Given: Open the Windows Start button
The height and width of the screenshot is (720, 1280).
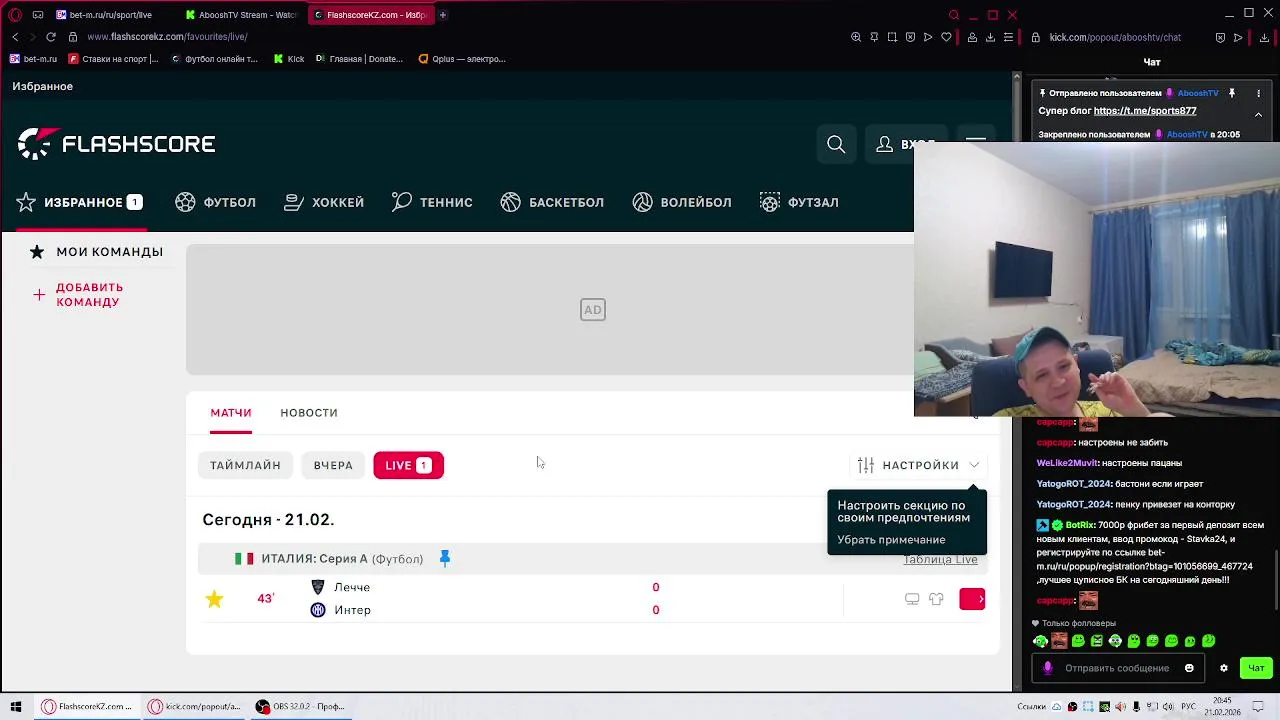Looking at the screenshot, I should tap(15, 706).
